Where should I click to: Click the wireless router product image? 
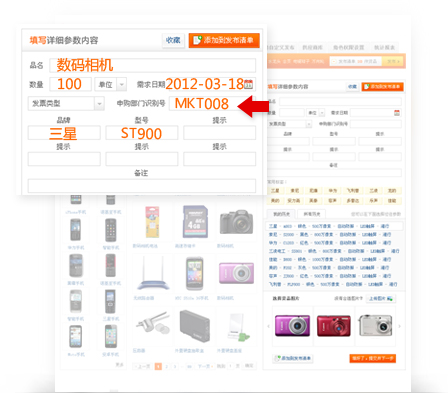(153, 274)
